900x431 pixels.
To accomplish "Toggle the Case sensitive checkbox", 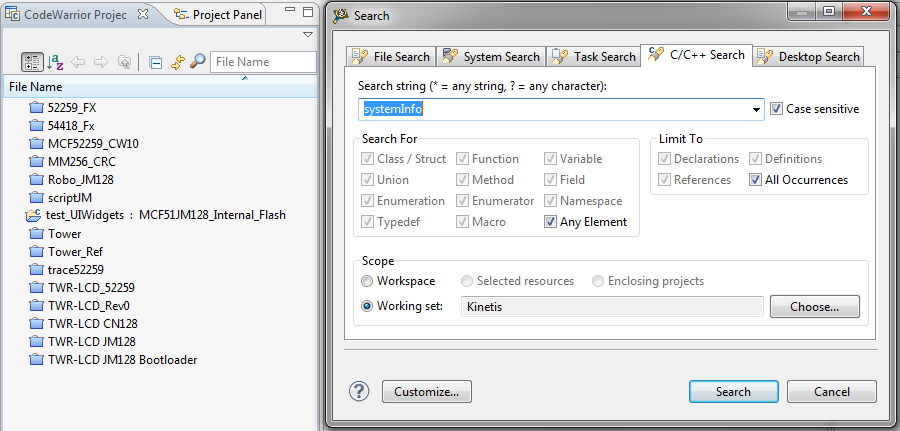I will [776, 109].
